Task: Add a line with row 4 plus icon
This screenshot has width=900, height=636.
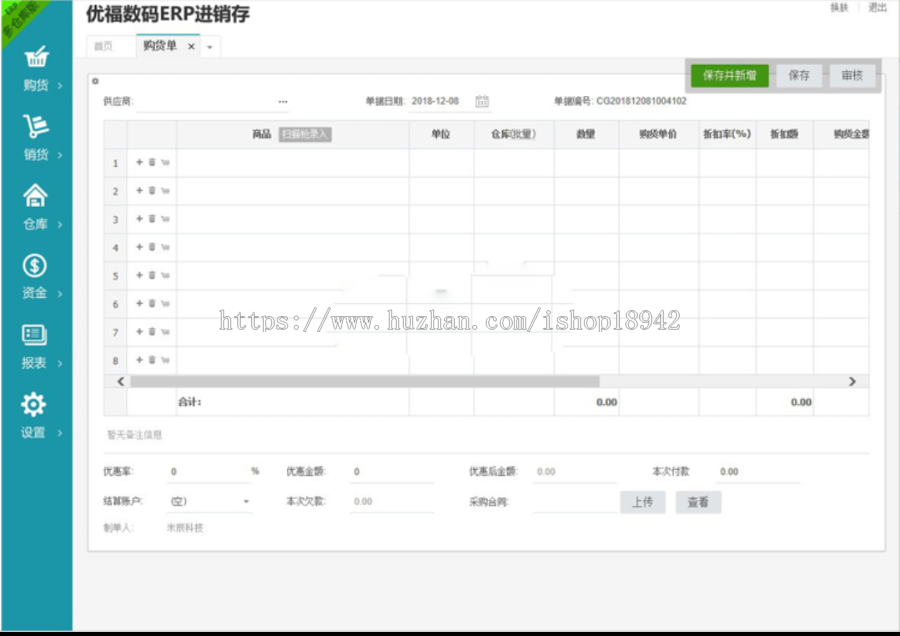Action: click(x=139, y=246)
